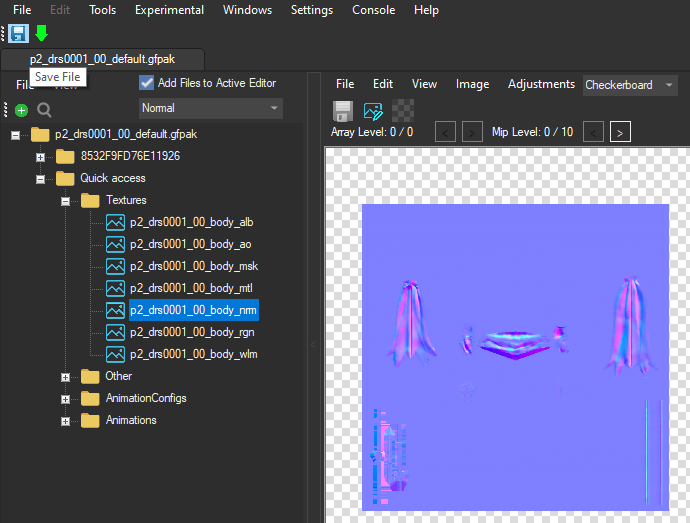Click the Other folder icon
690x523 pixels.
(90, 376)
